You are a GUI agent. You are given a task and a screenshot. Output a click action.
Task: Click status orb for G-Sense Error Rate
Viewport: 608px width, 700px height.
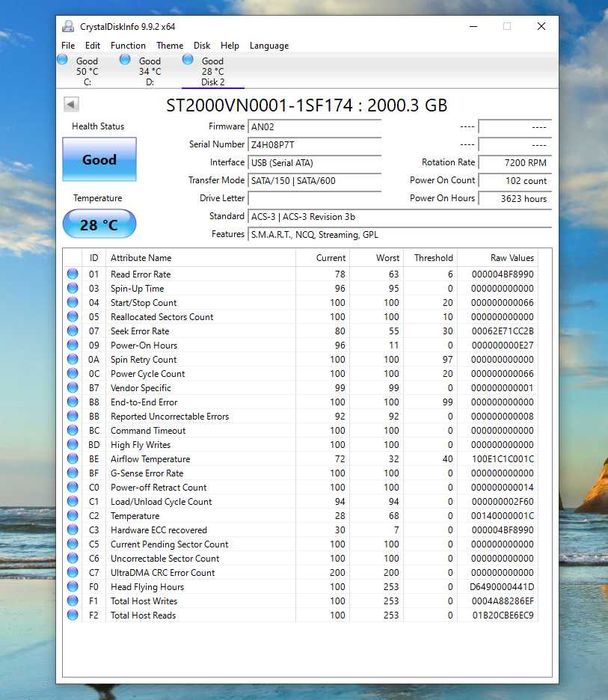point(72,473)
